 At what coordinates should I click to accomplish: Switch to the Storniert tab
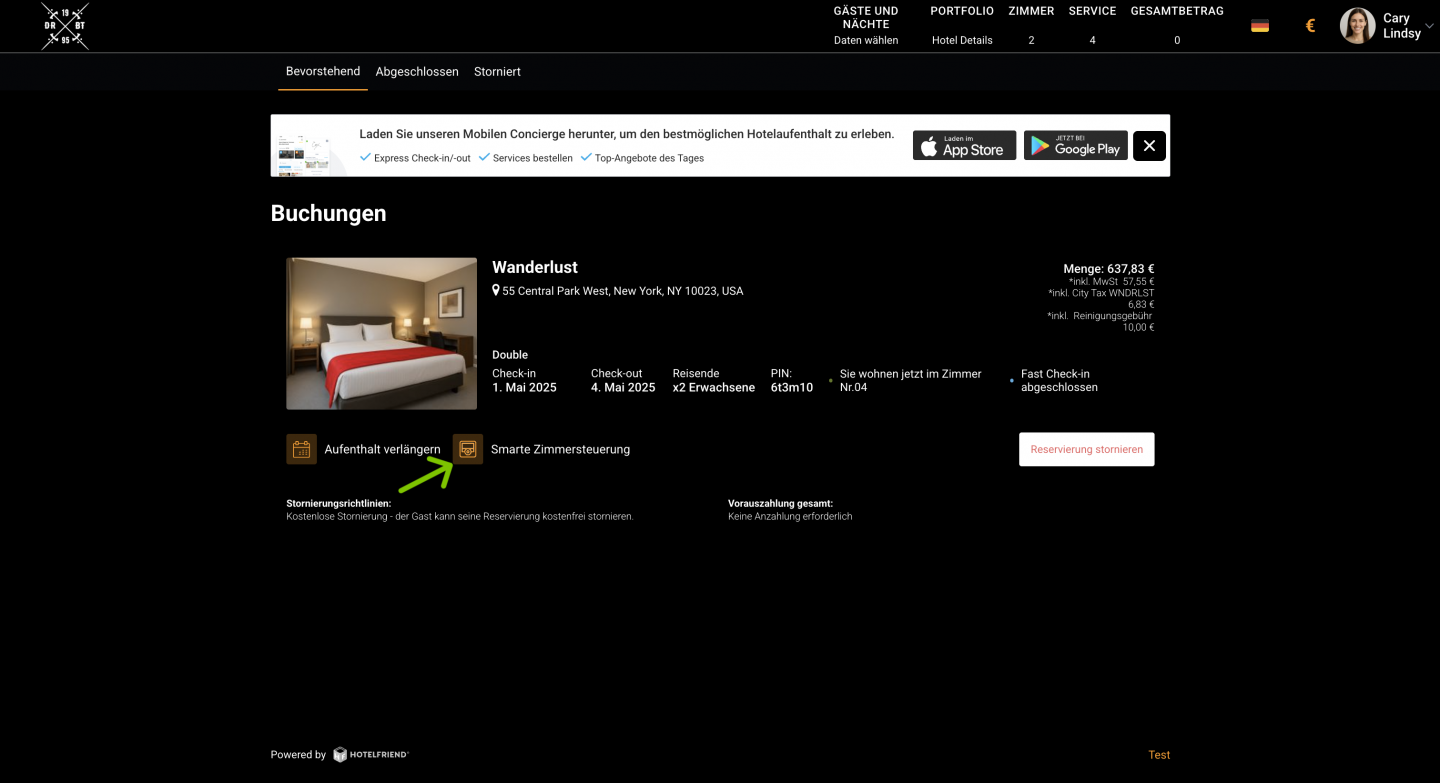pos(497,72)
